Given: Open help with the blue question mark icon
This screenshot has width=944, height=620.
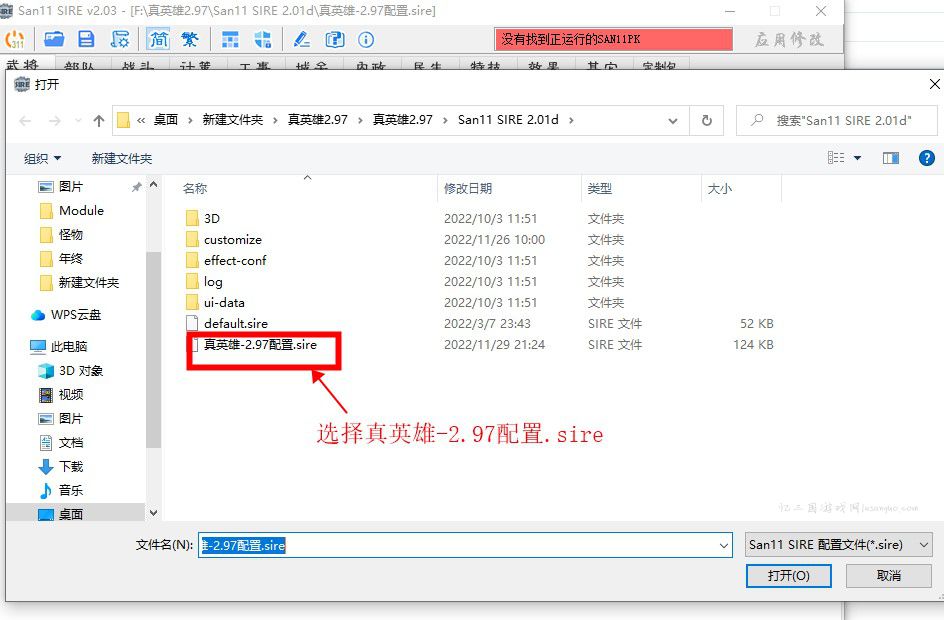Looking at the screenshot, I should pos(927,158).
